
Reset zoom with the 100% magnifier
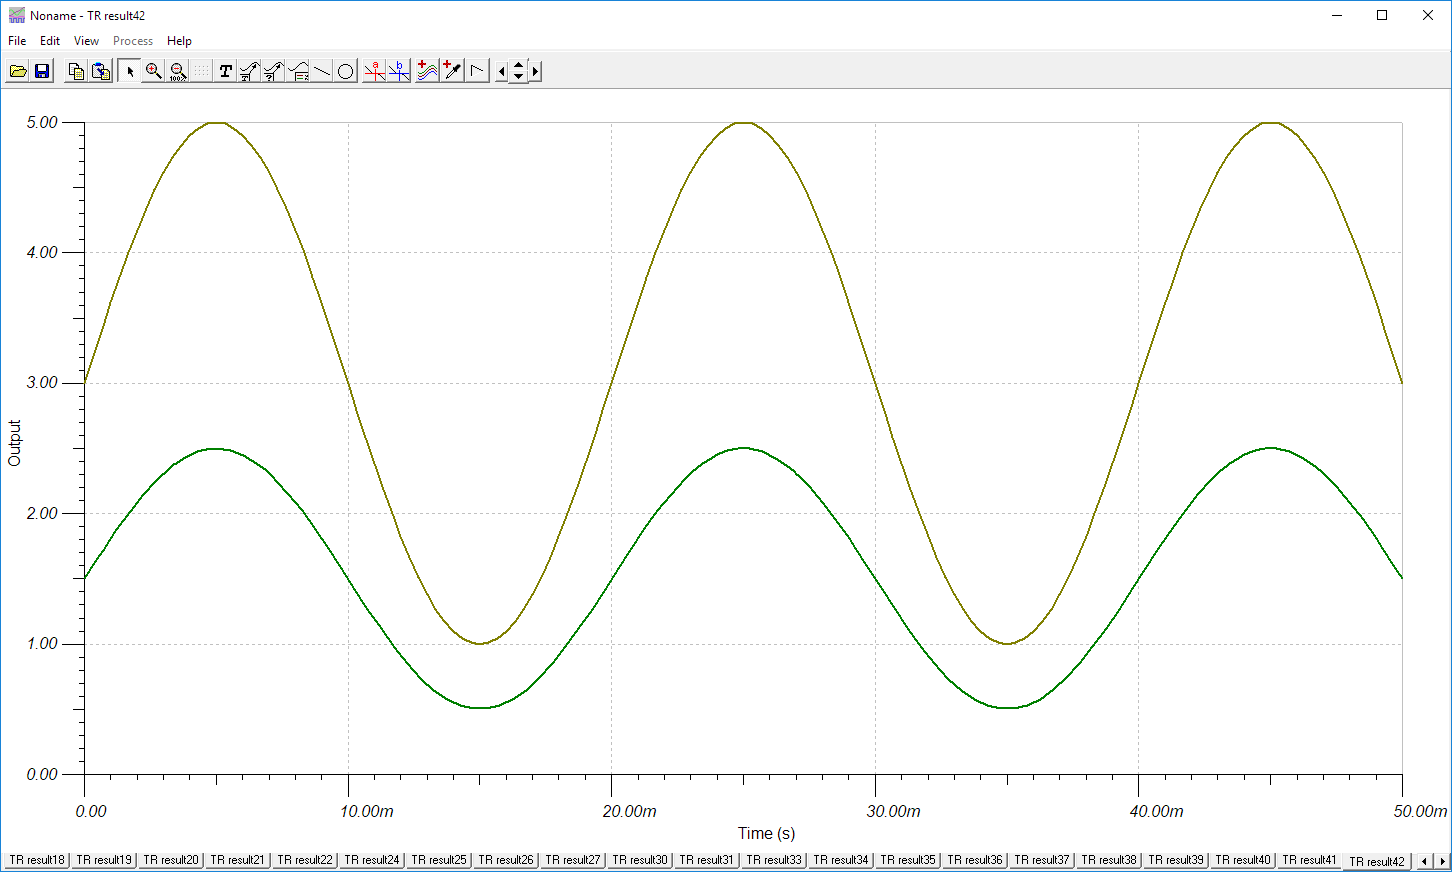[x=177, y=71]
